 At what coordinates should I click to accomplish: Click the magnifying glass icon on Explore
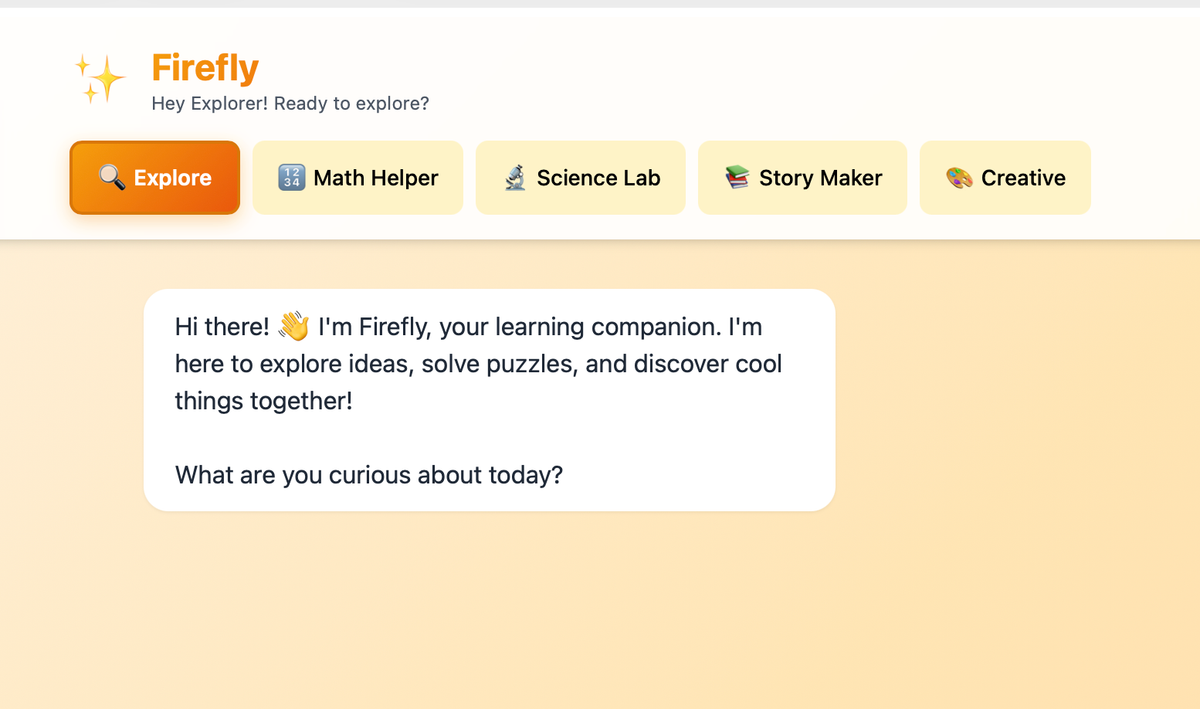point(111,177)
